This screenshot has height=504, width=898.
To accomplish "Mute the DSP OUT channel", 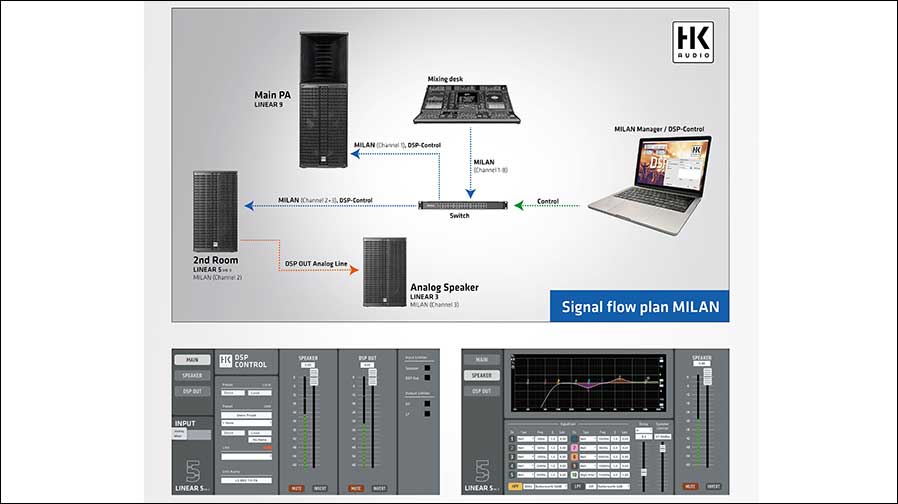I will pos(355,489).
